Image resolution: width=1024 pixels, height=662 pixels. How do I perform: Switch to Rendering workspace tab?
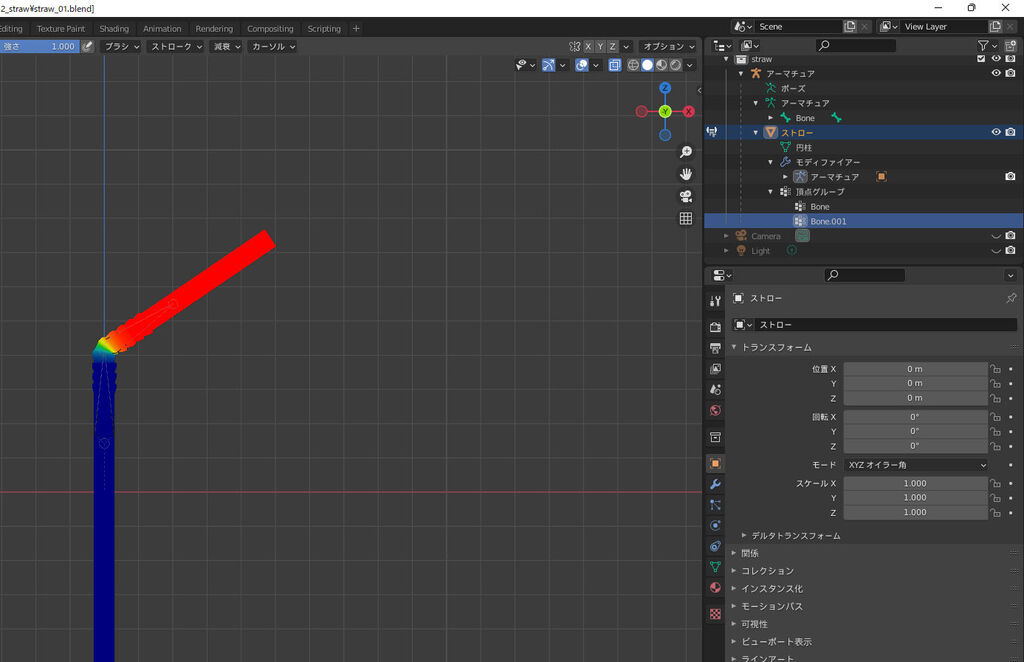coord(214,29)
